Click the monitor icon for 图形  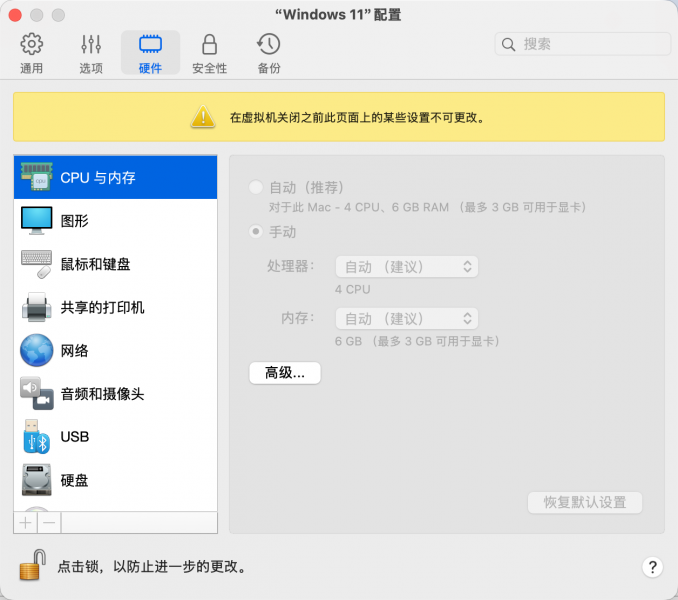37,220
